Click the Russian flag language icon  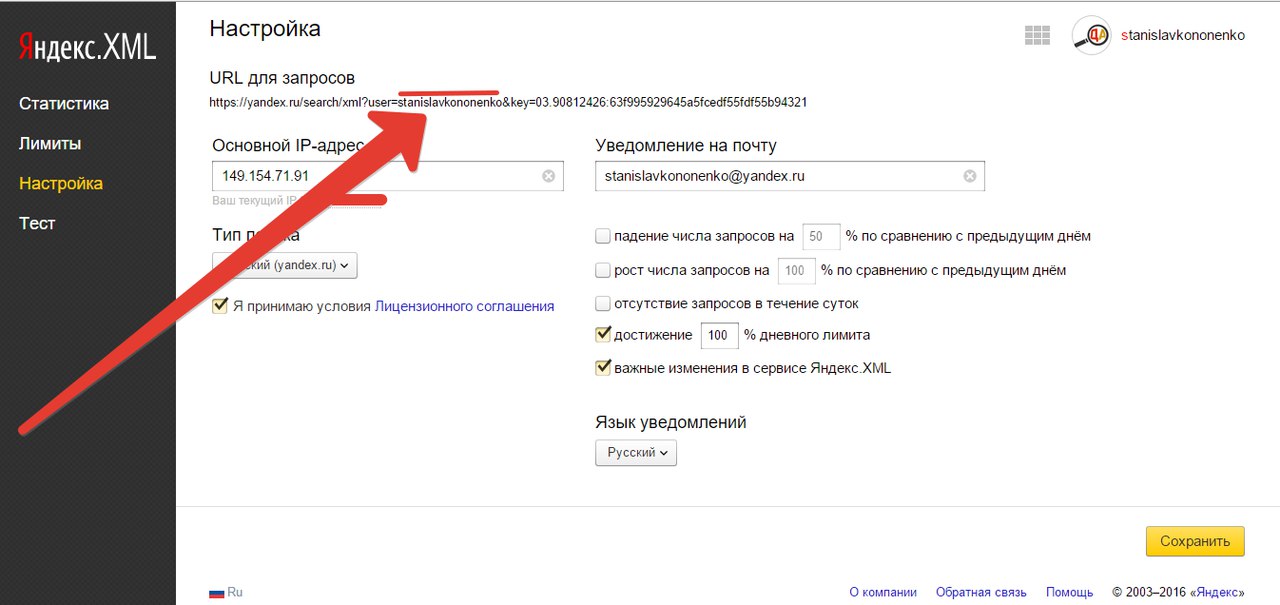[x=216, y=592]
